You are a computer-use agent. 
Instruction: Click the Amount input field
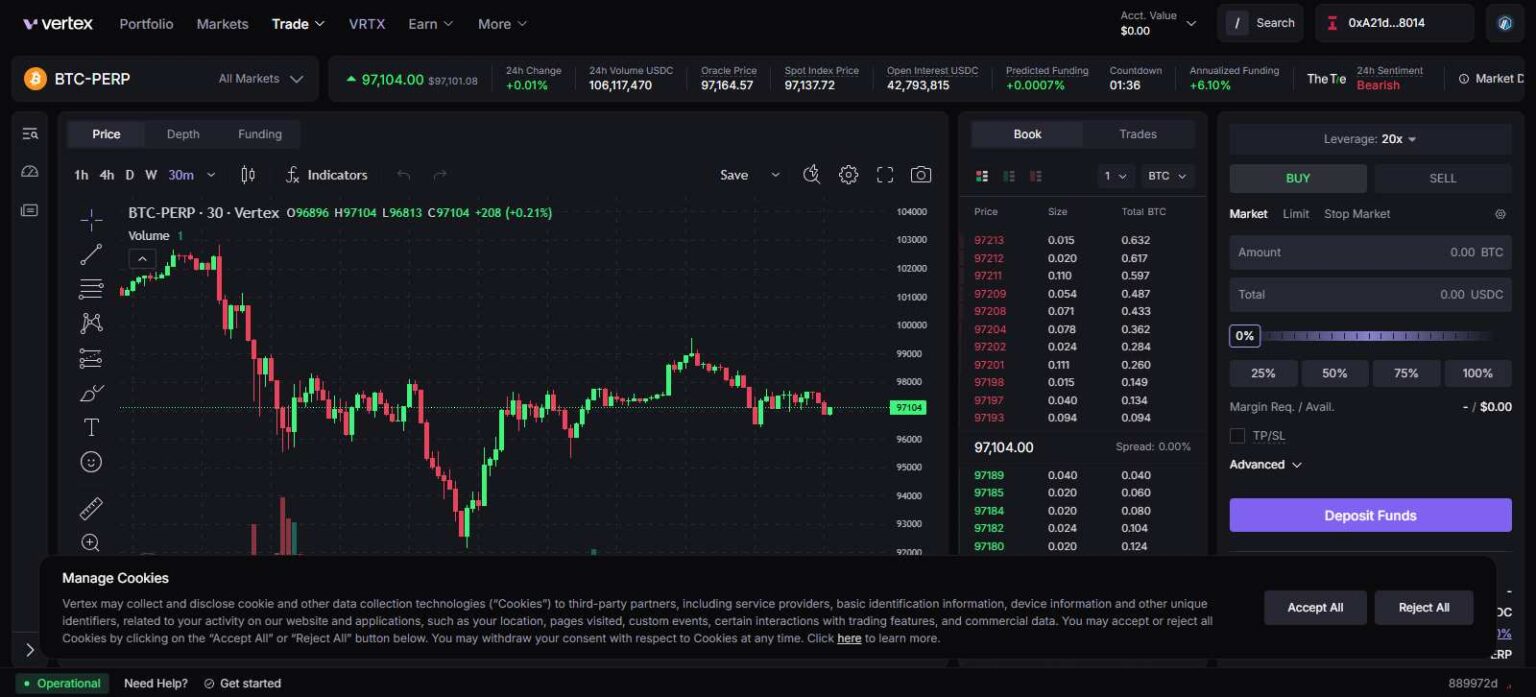coord(1370,252)
